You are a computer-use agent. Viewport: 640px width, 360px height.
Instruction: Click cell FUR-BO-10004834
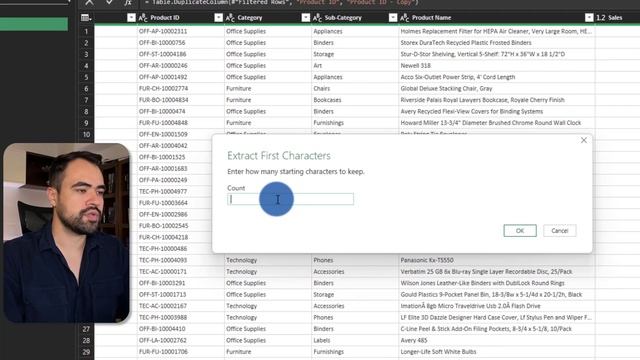(163, 100)
